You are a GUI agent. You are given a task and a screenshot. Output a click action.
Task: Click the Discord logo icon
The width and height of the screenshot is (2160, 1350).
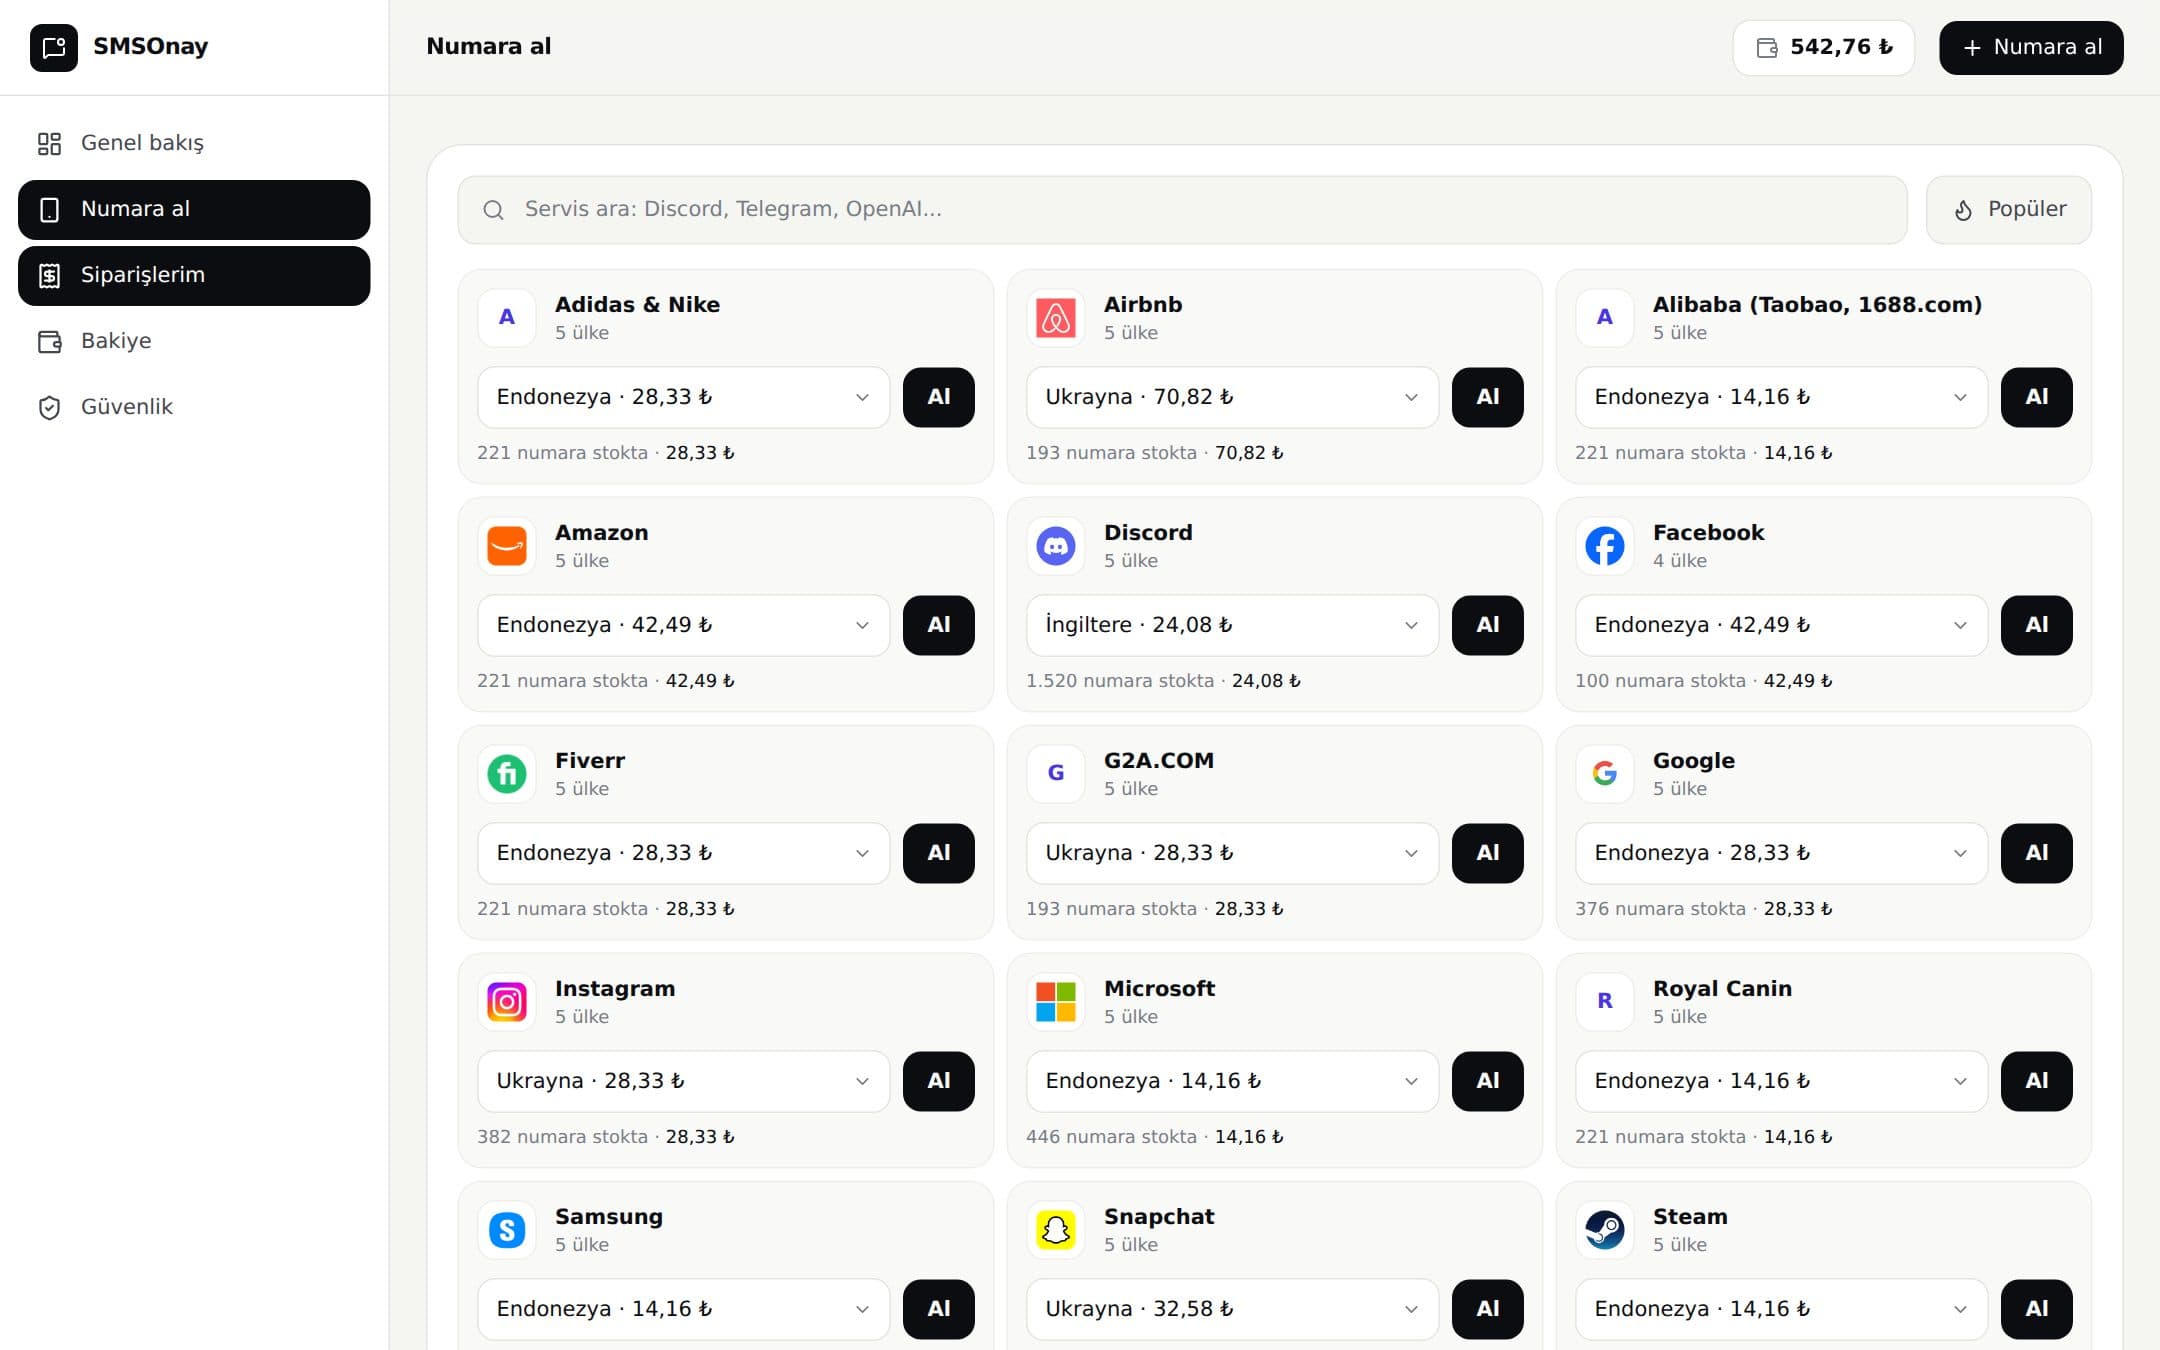(1056, 546)
